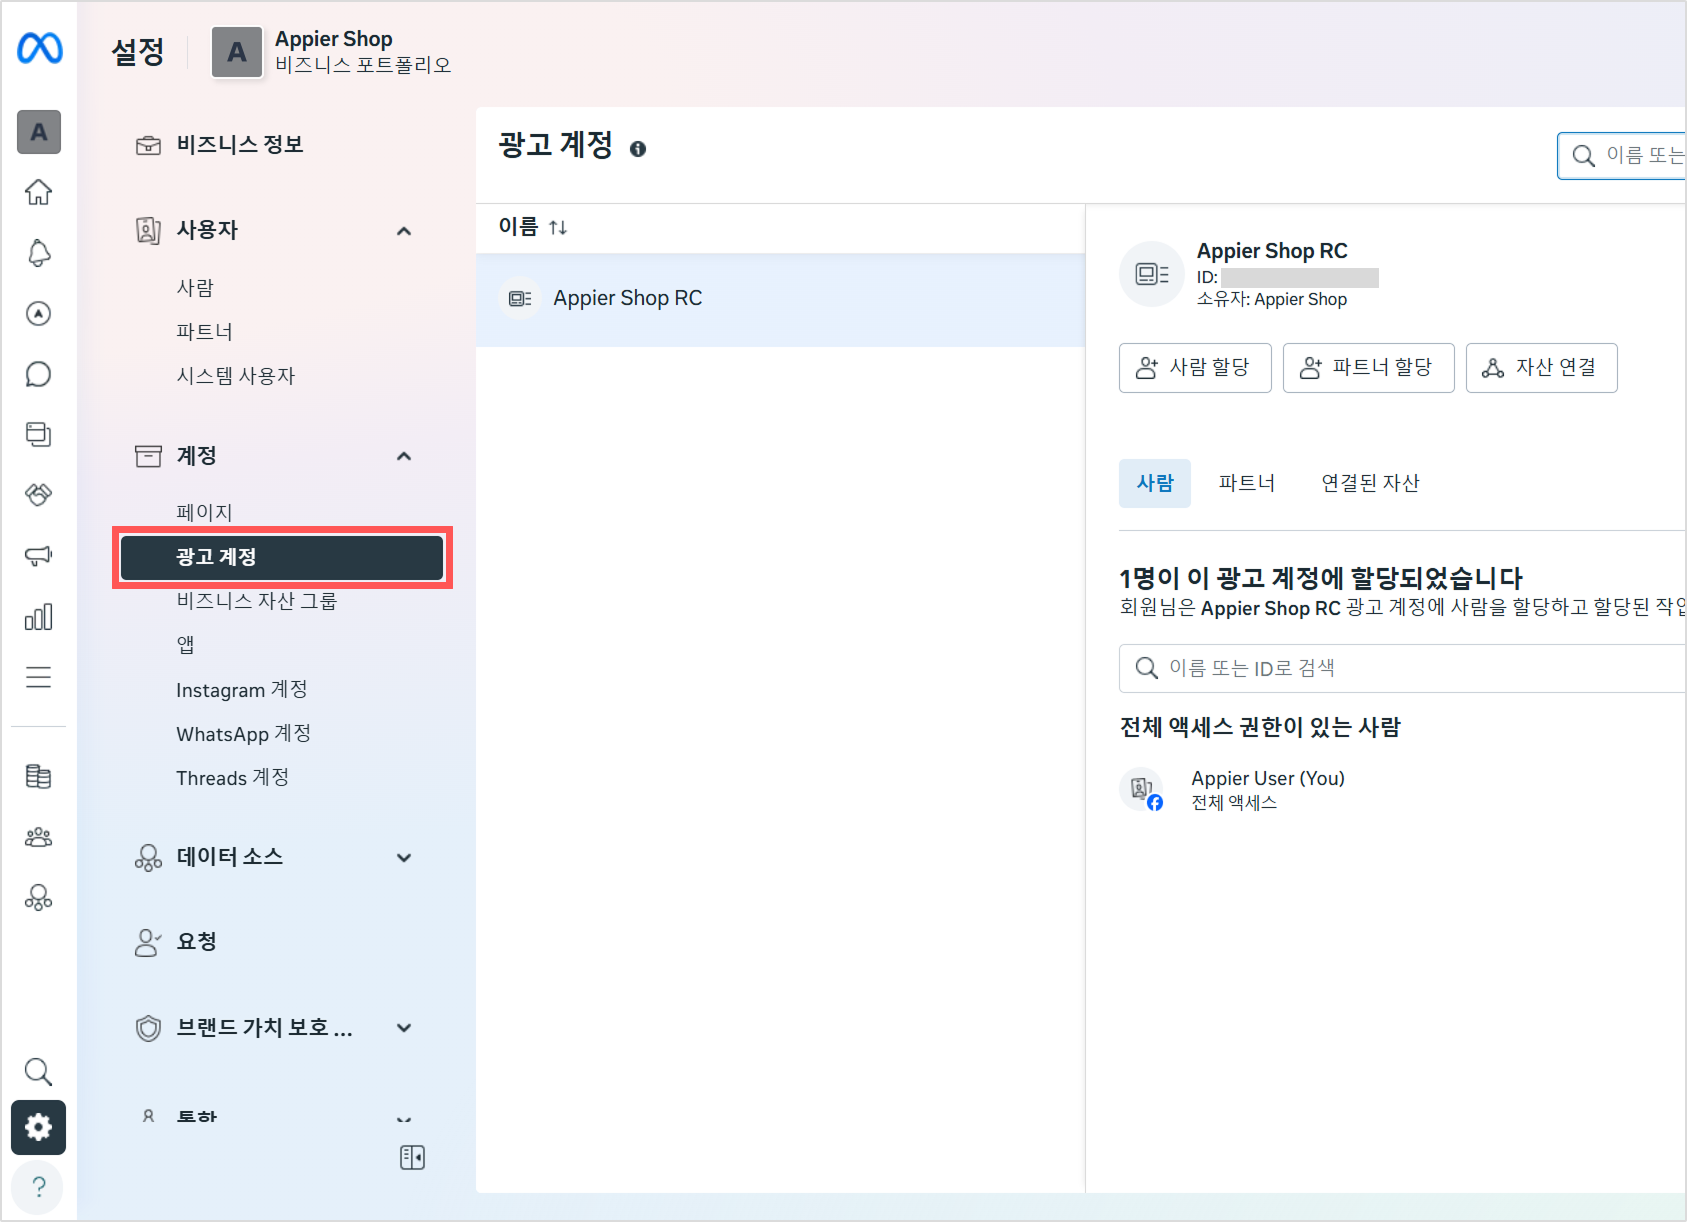This screenshot has width=1687, height=1222.
Task: Click 사람 할당 button
Action: click(x=1195, y=368)
